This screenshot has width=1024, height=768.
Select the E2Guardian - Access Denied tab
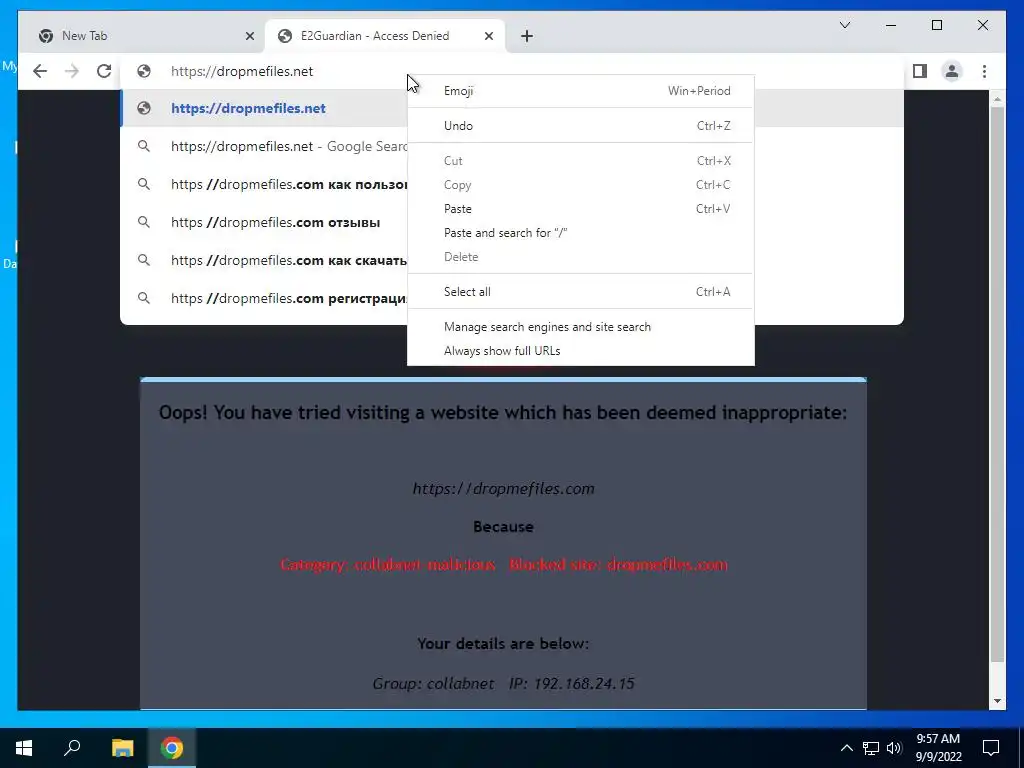pyautogui.click(x=385, y=36)
